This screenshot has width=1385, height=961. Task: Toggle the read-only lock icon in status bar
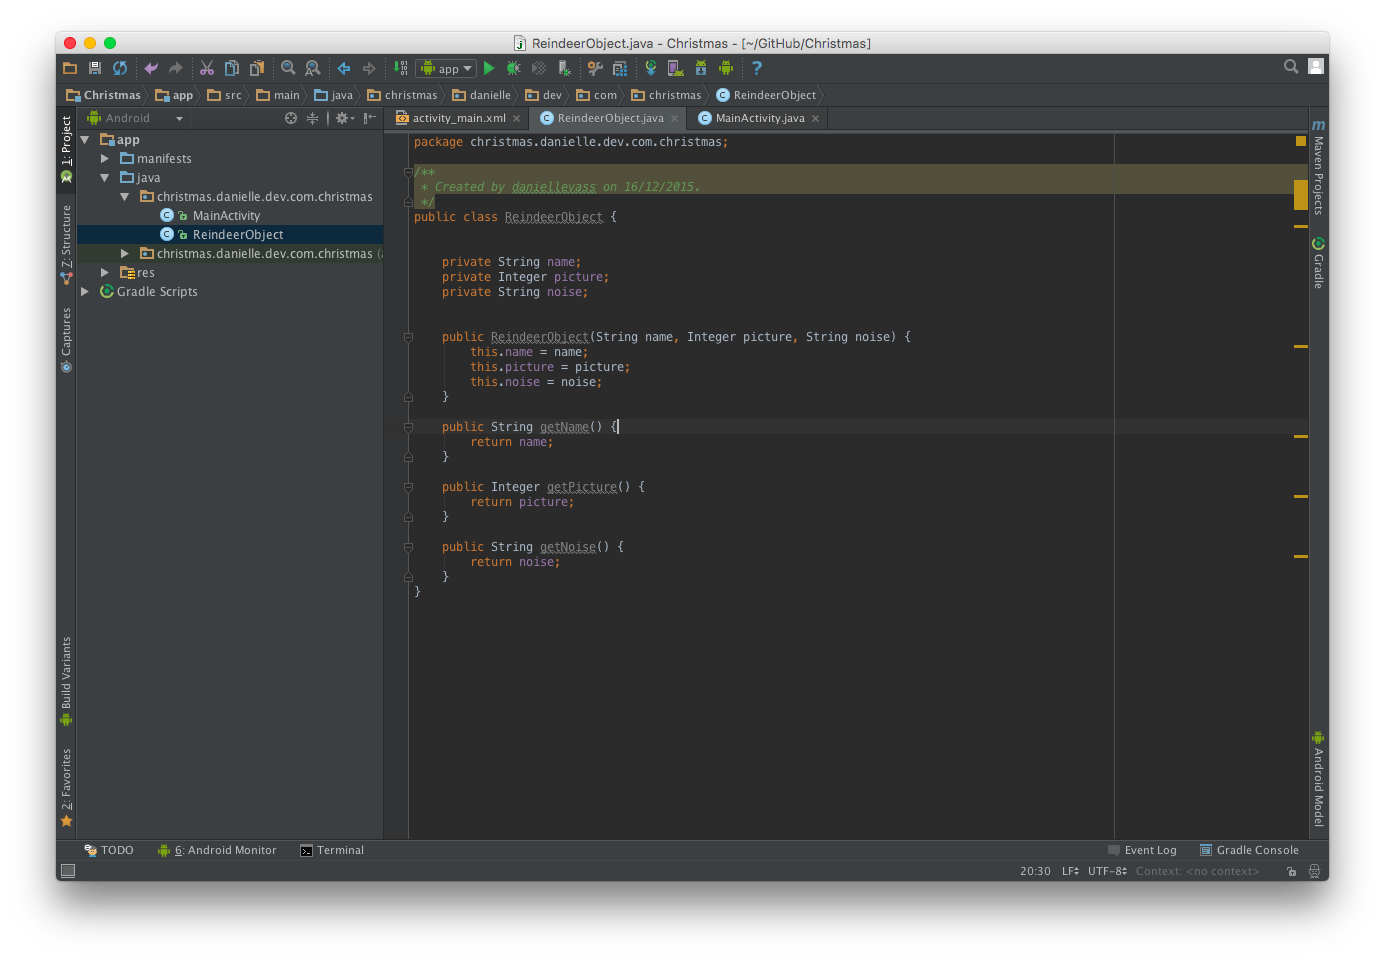coord(1291,871)
